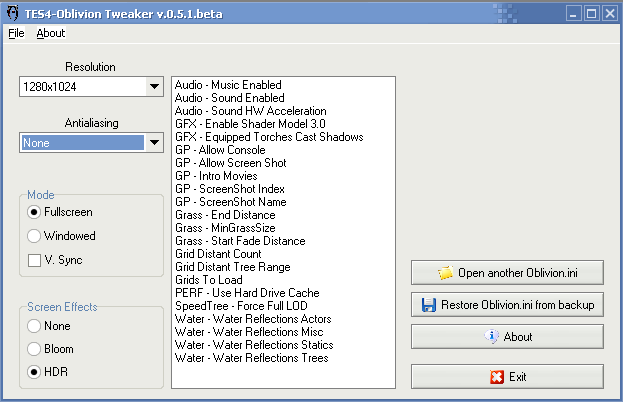Click Open another Oblivion.ini button
623x402 pixels.
click(x=507, y=273)
